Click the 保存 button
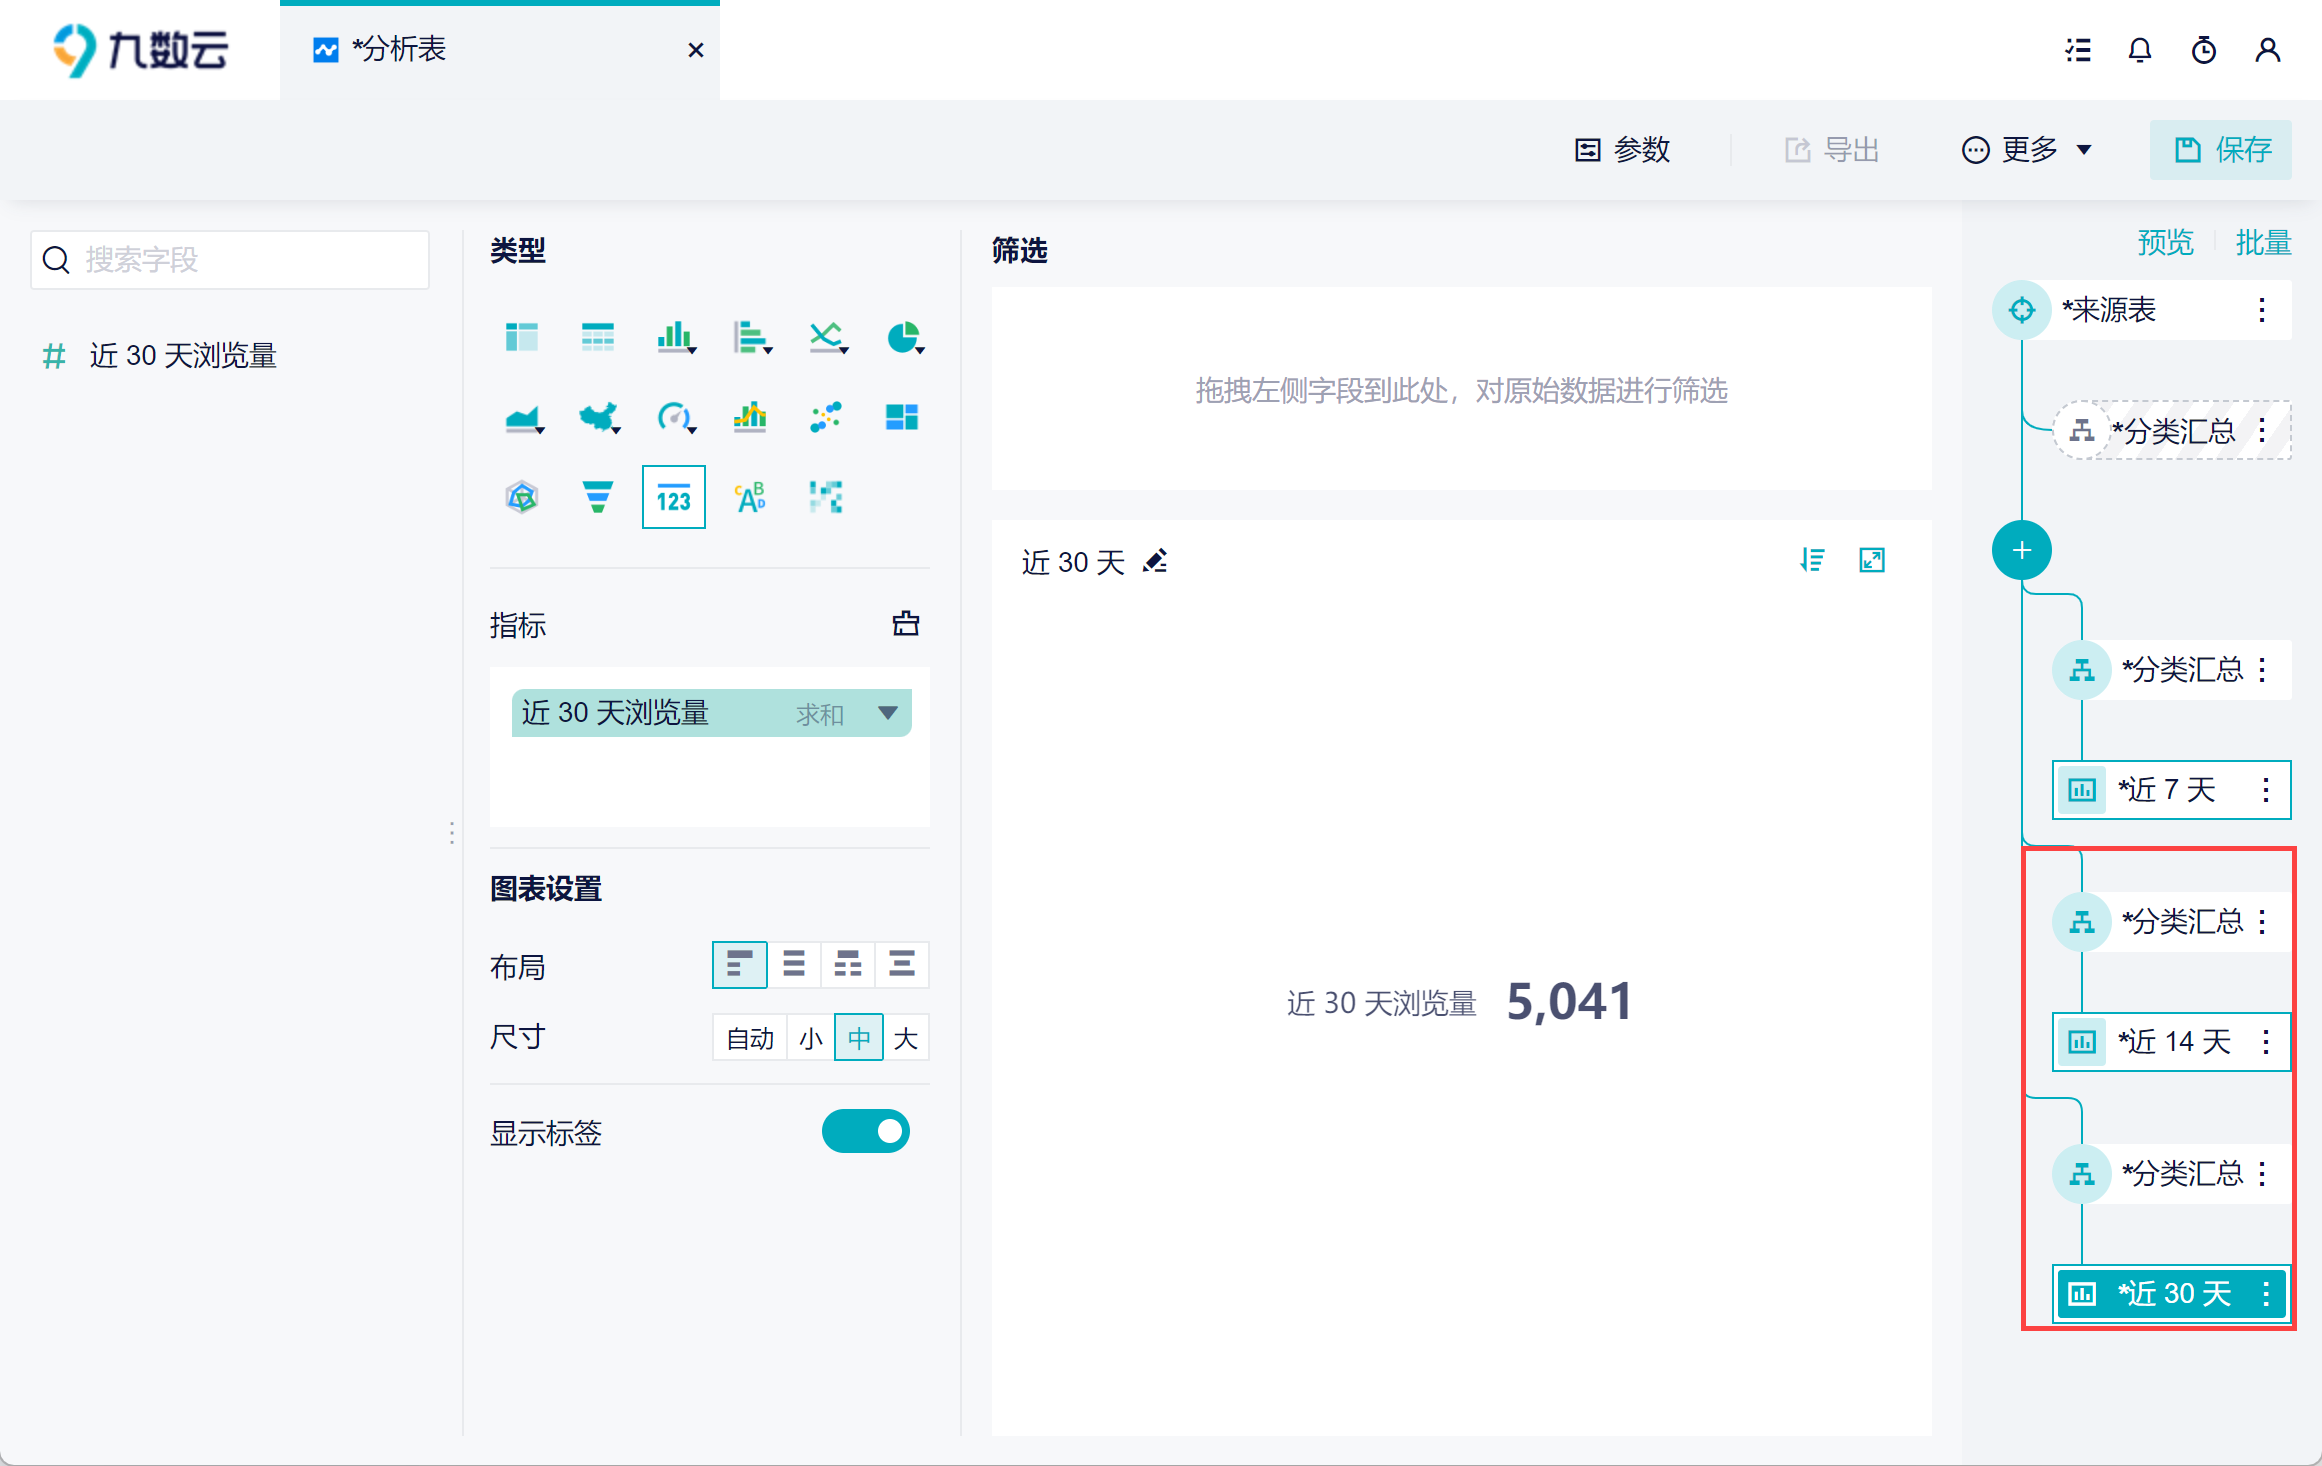The image size is (2322, 1466). (x=2220, y=150)
